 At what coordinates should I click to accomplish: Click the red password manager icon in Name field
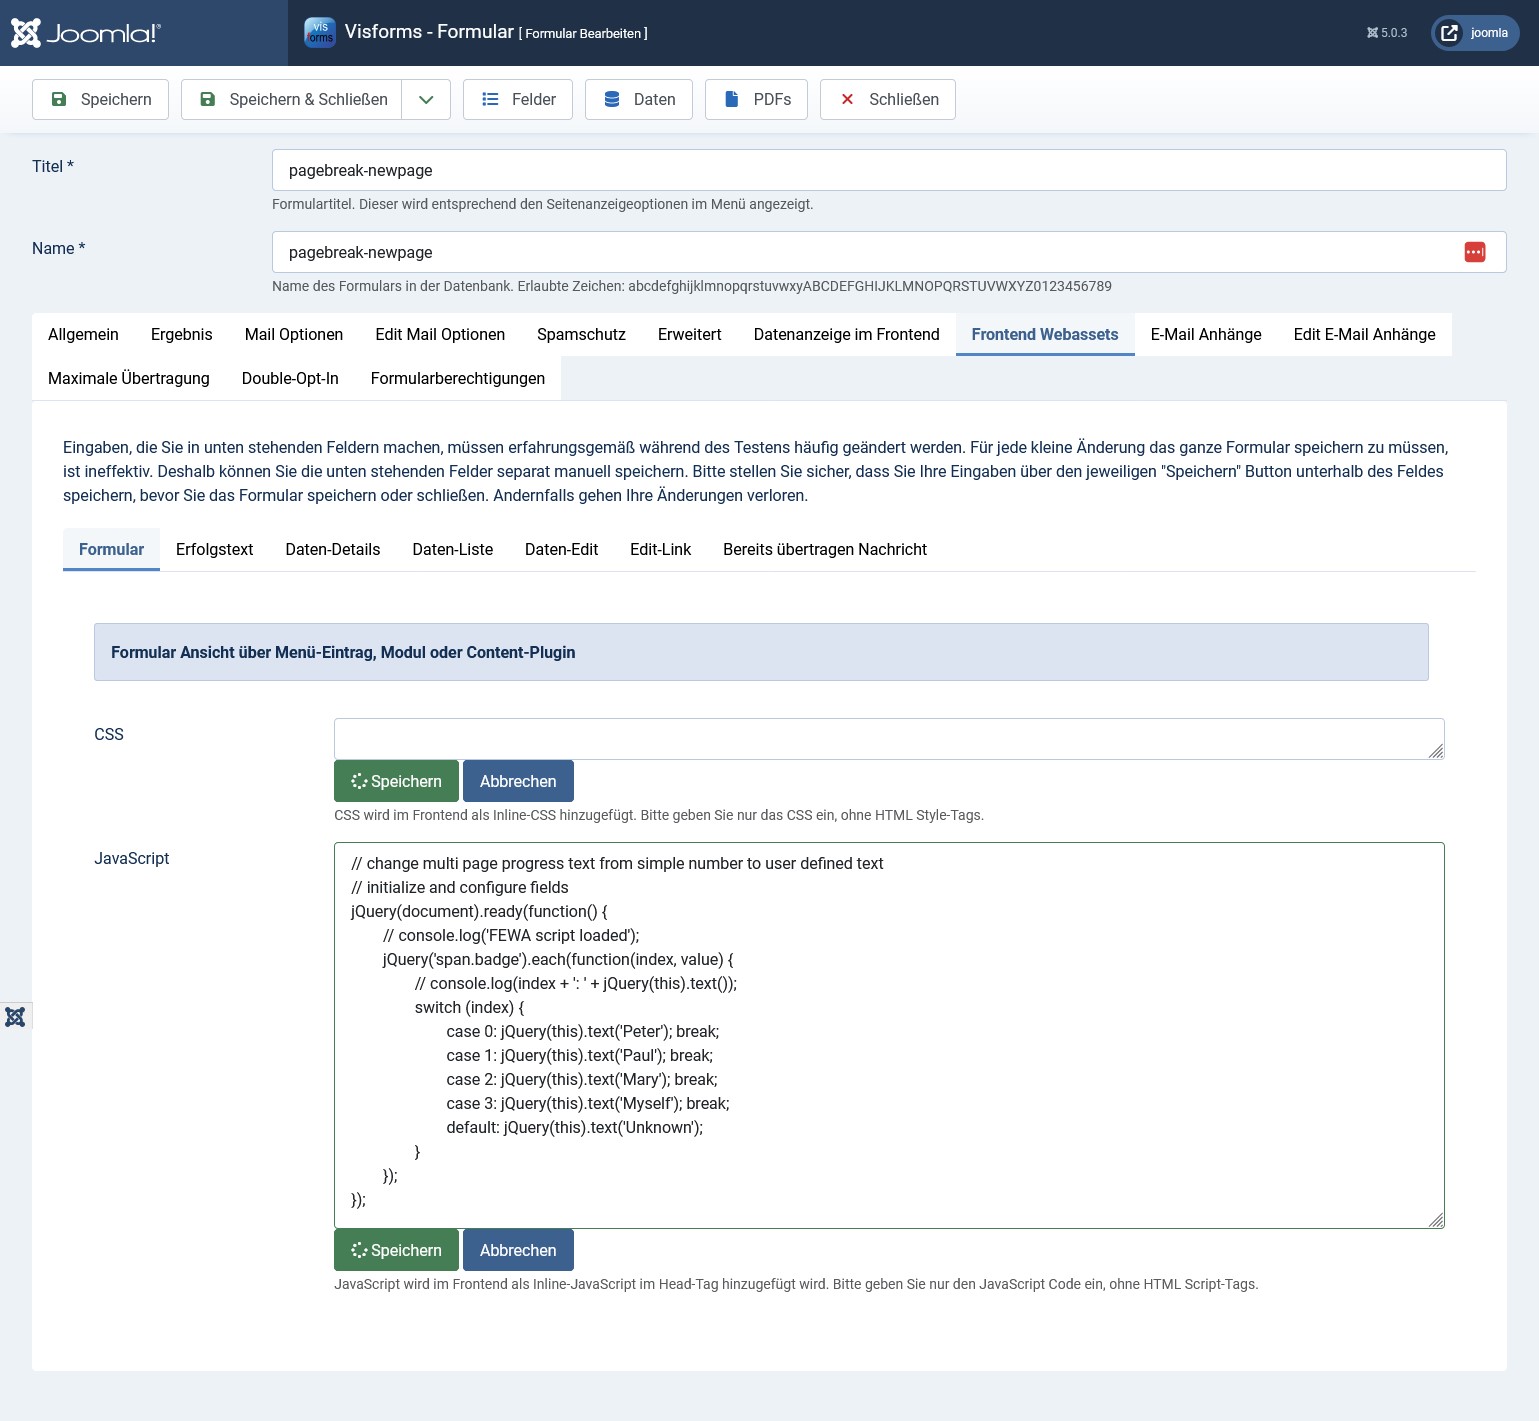pos(1474,252)
